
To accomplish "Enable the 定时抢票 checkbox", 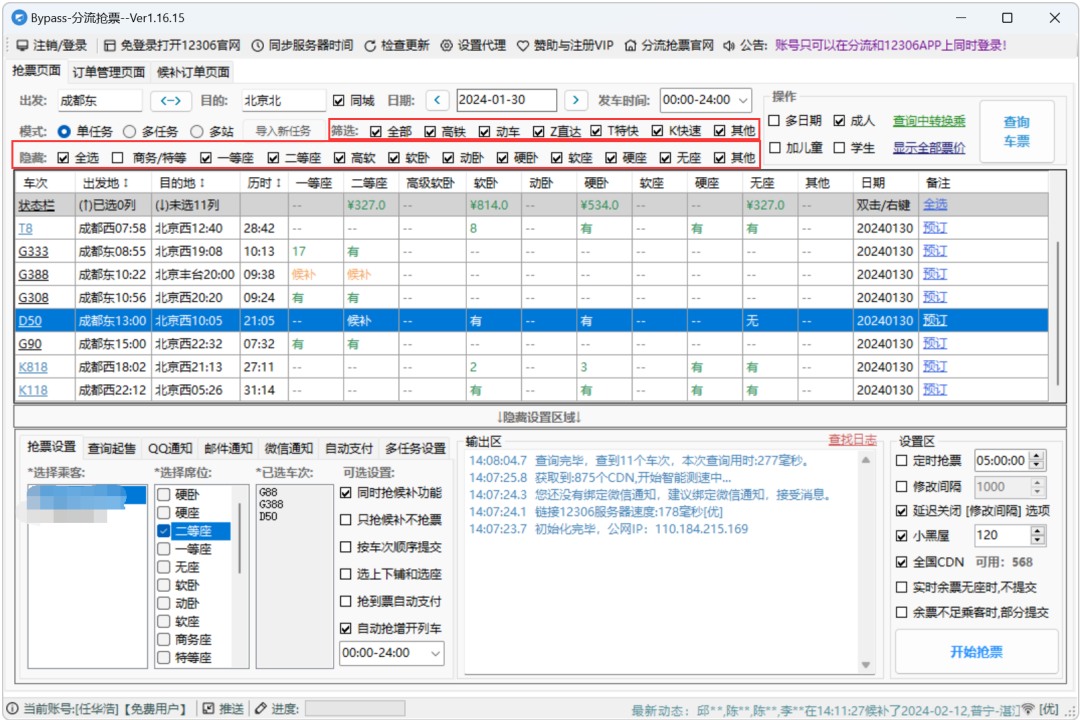I will tap(902, 461).
